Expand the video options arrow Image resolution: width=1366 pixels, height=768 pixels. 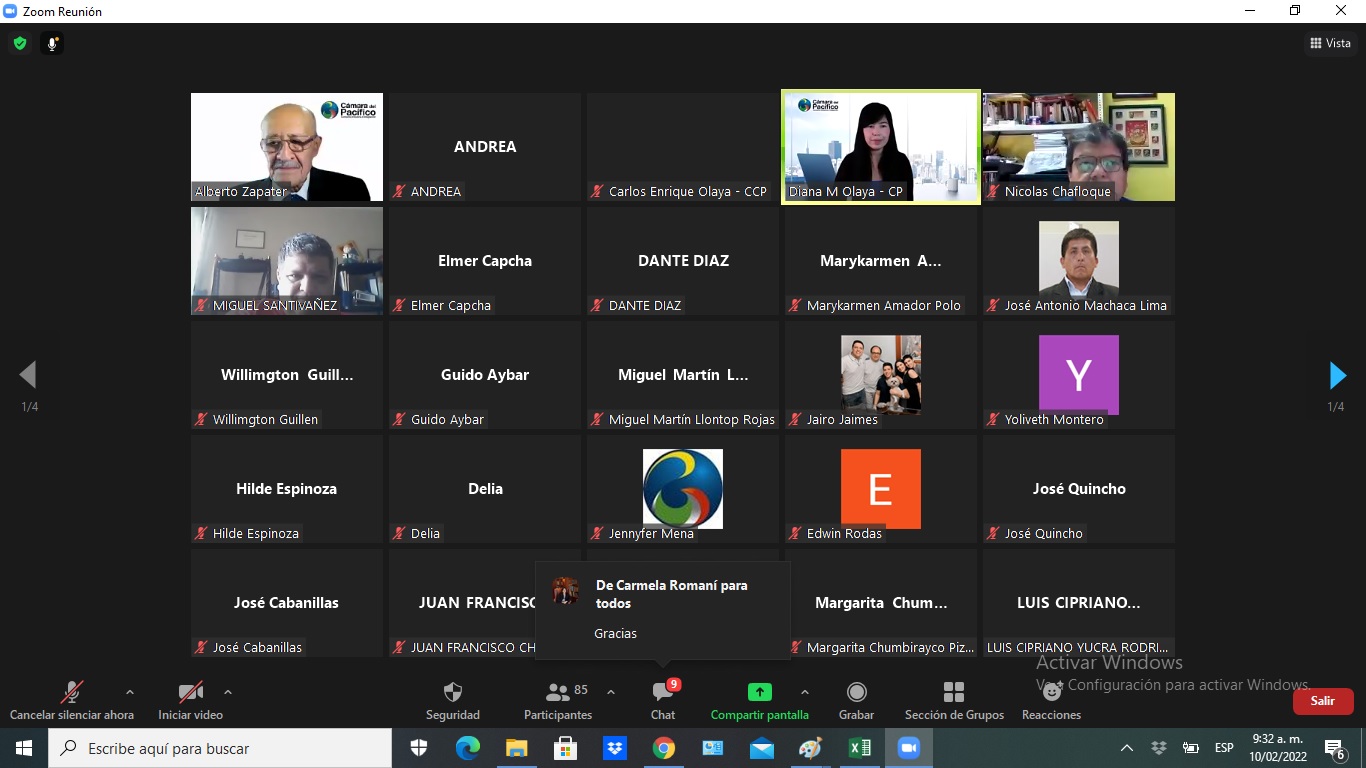pyautogui.click(x=227, y=692)
